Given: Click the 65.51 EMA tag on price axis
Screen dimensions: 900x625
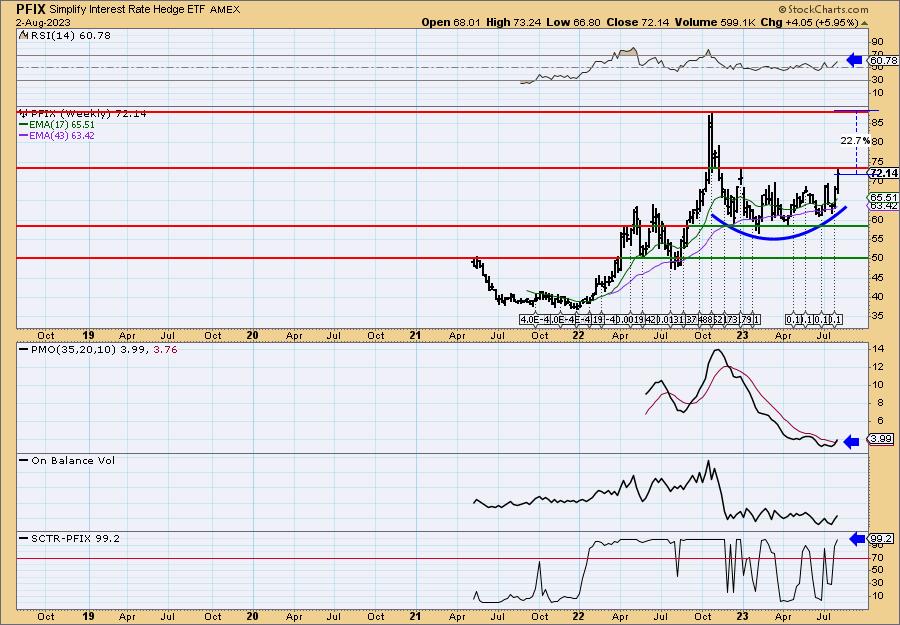Looking at the screenshot, I should tap(884, 197).
